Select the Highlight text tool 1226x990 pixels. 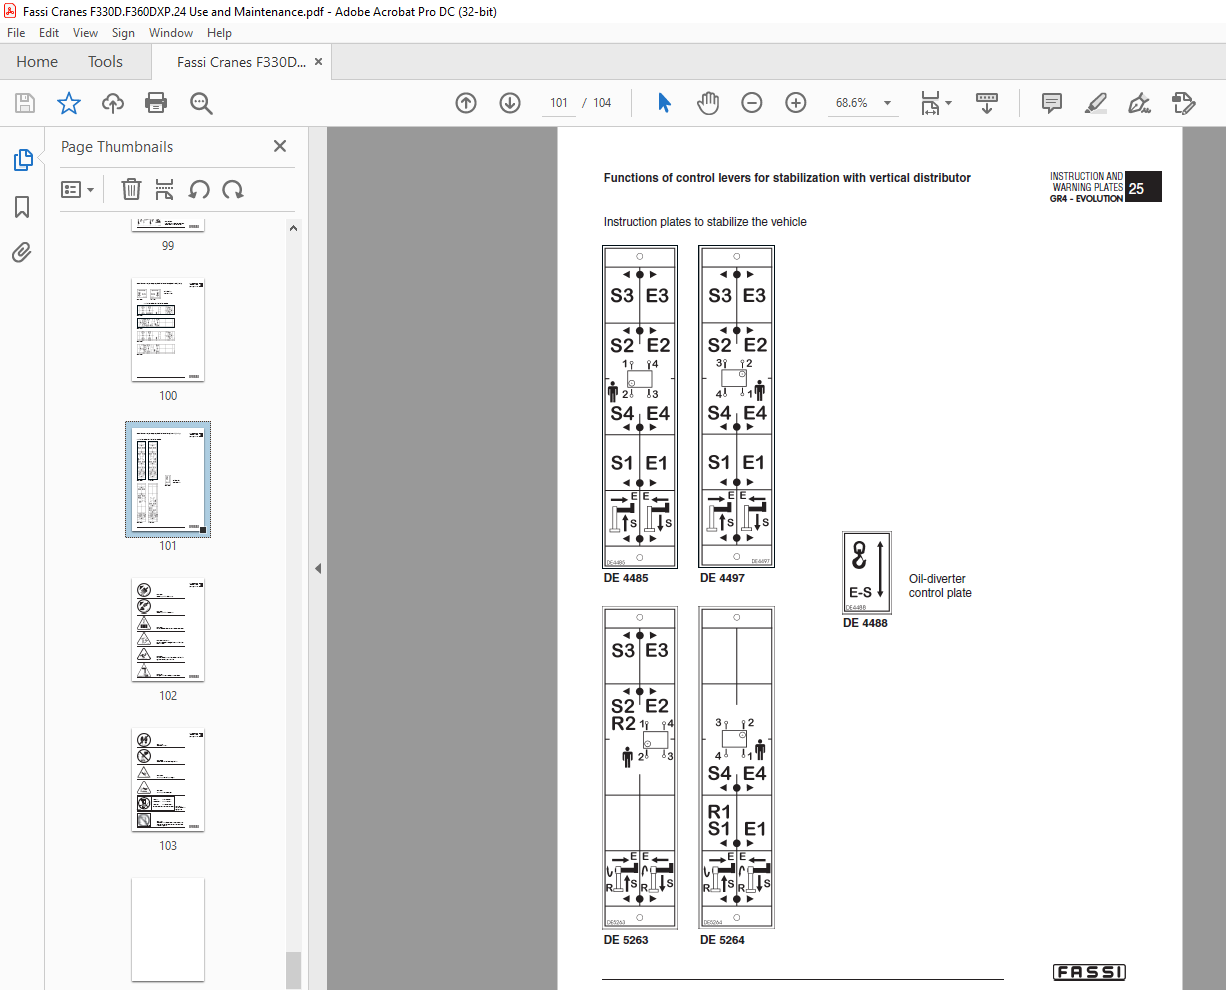1096,103
